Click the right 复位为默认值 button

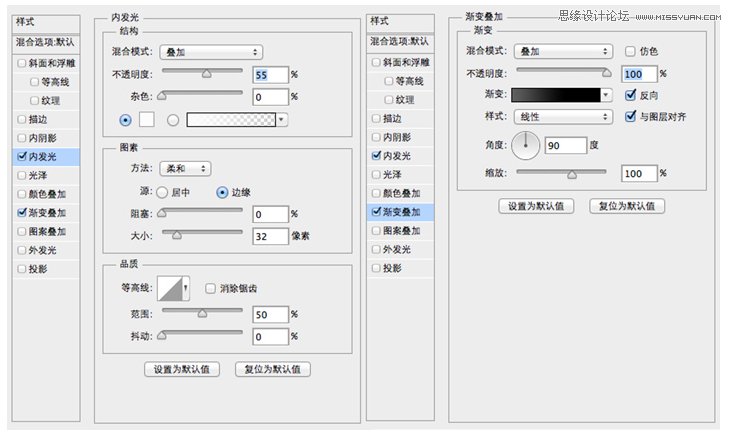coord(627,206)
